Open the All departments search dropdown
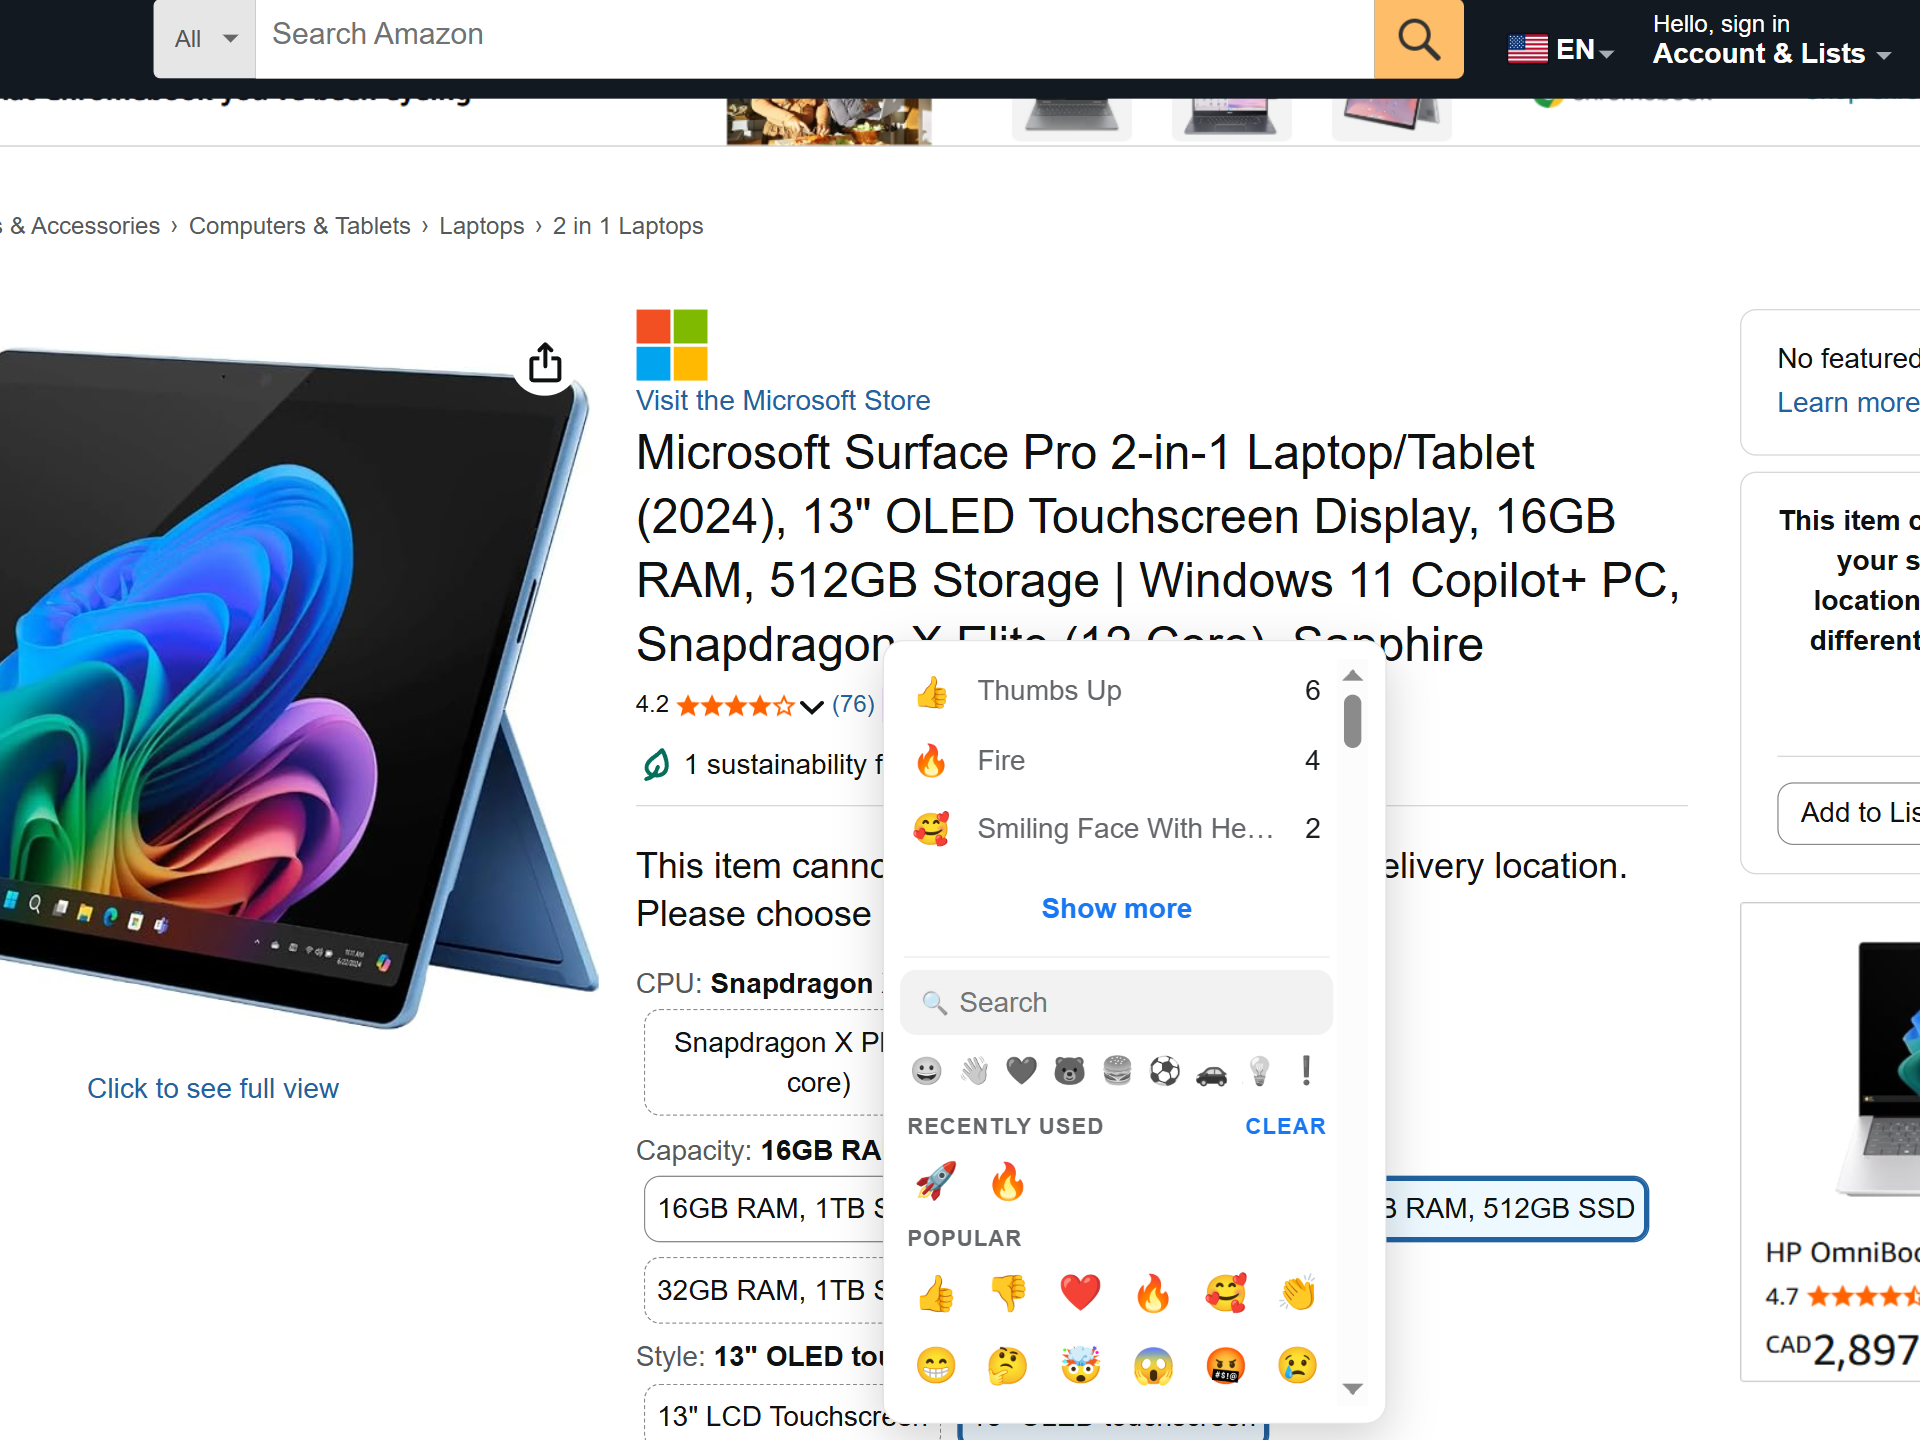 click(x=205, y=39)
